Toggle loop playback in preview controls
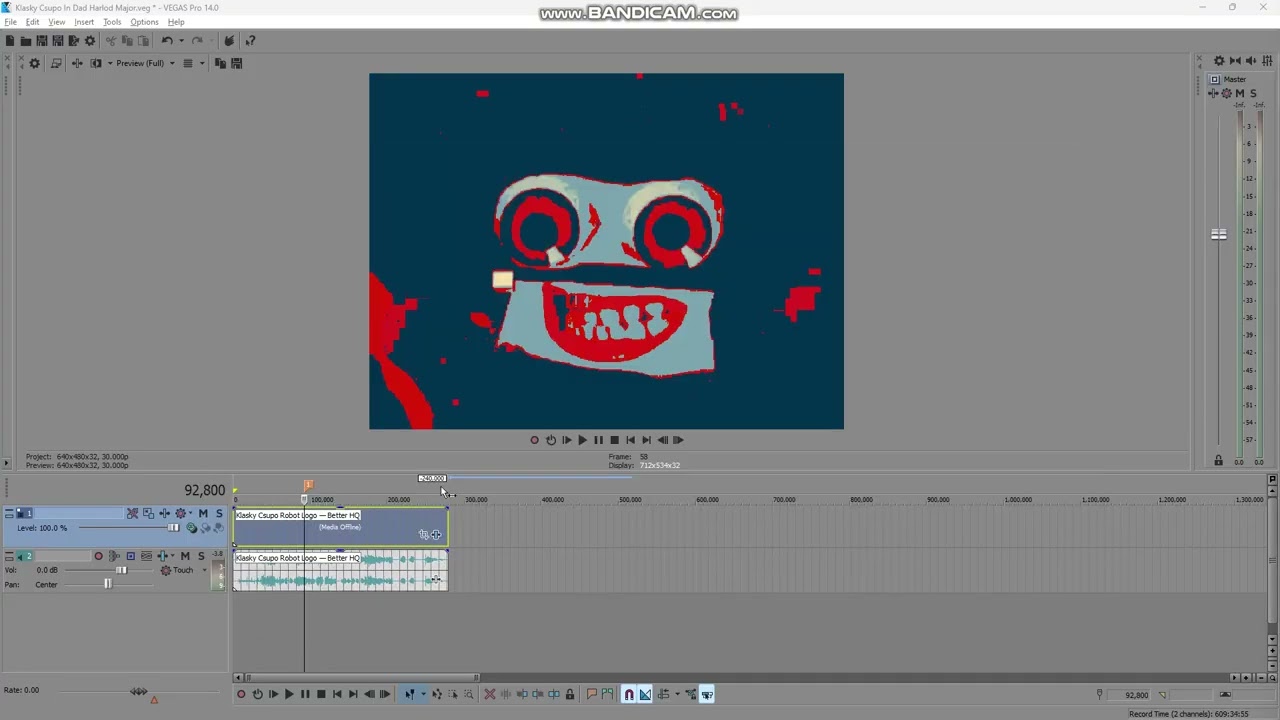The width and height of the screenshot is (1280, 720). (x=550, y=440)
